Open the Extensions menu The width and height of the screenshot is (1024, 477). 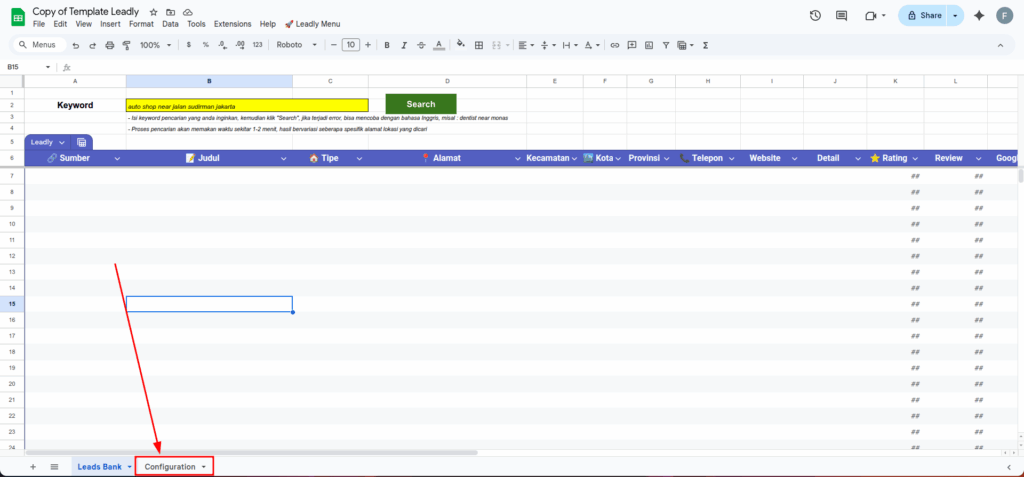click(232, 23)
